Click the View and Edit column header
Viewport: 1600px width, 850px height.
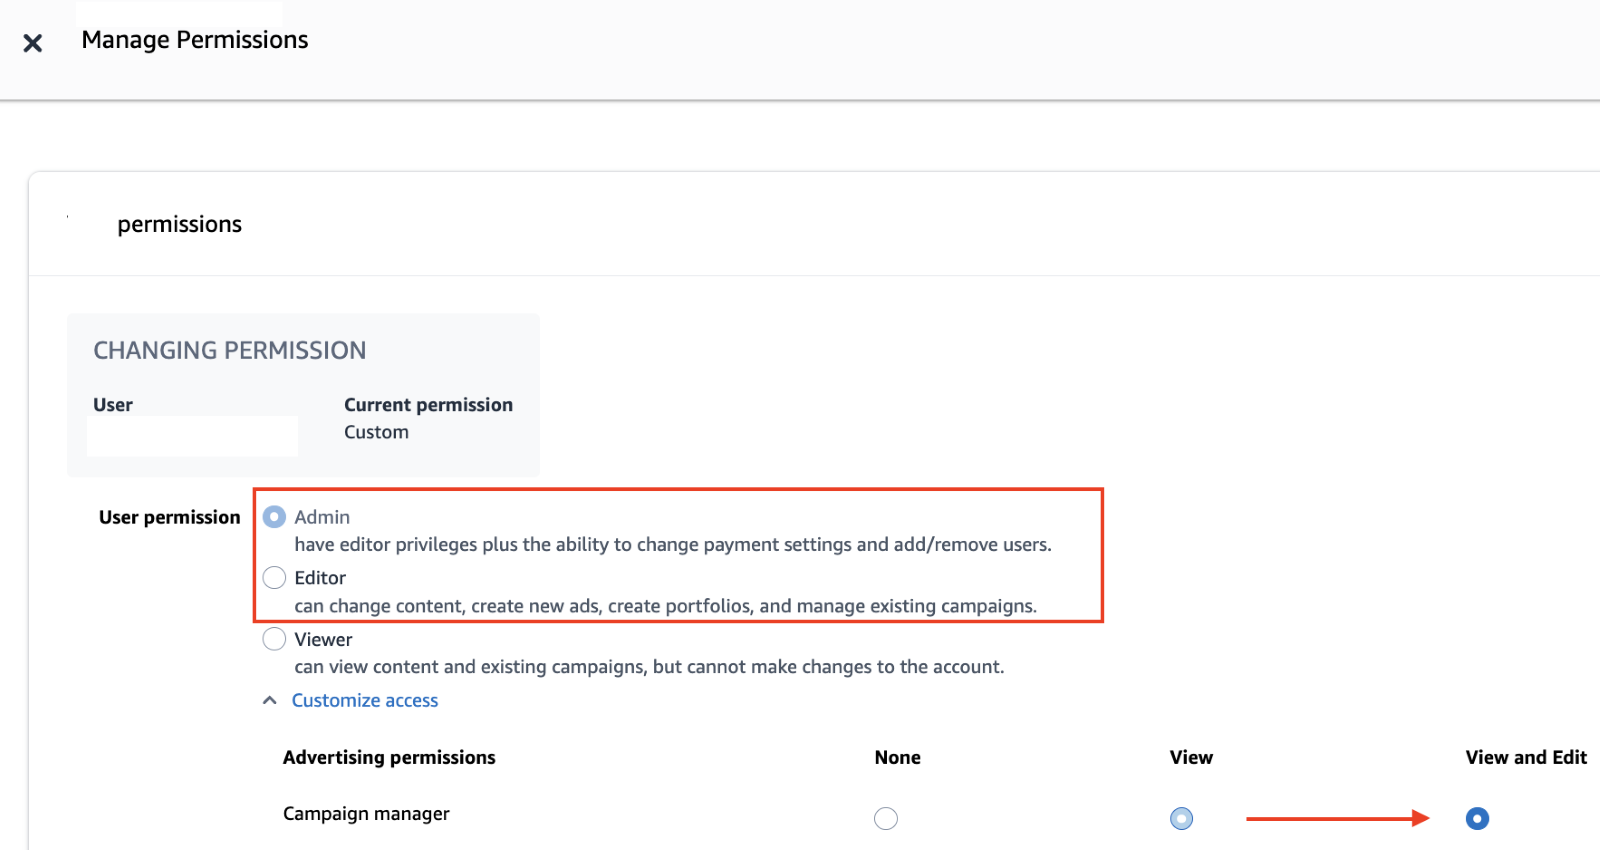pyautogui.click(x=1526, y=758)
